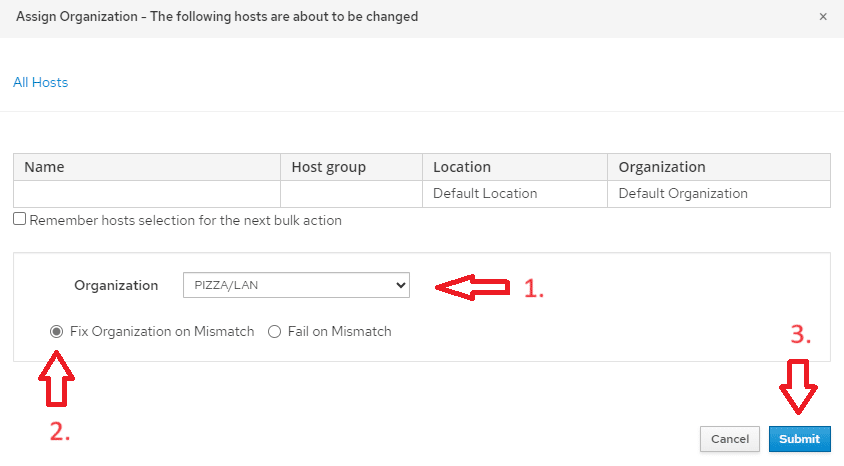Close the Assign Organization dialog
The image size is (844, 466).
[x=822, y=17]
